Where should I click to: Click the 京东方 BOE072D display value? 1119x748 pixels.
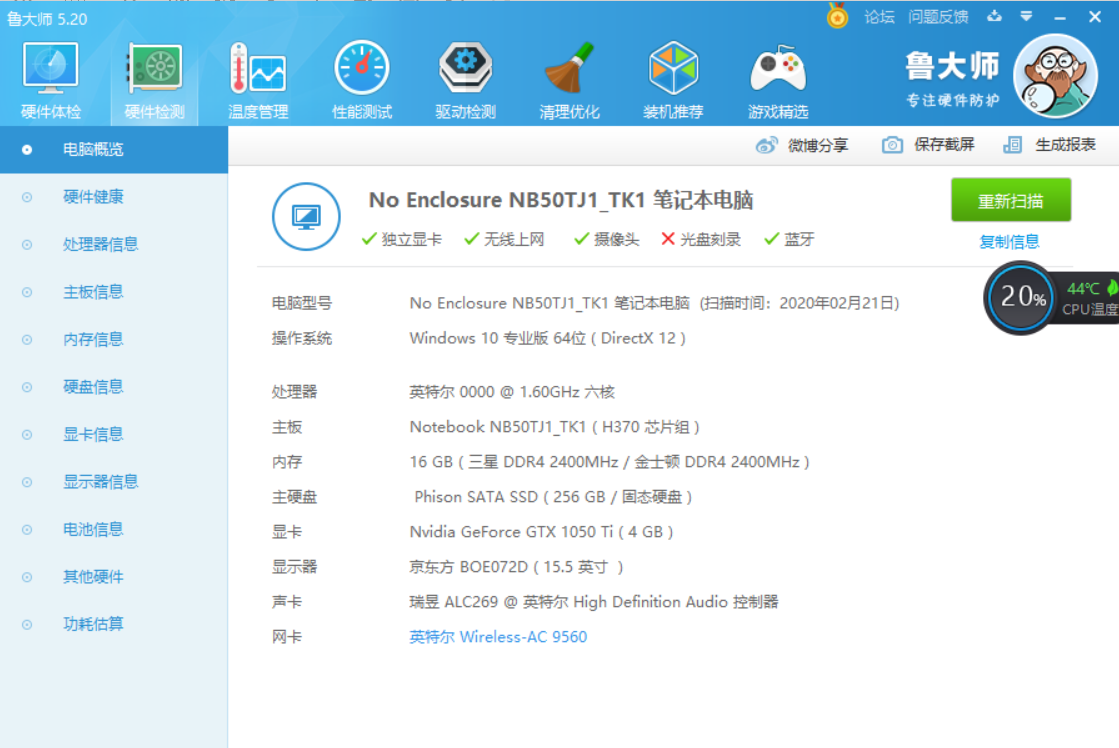(x=517, y=567)
